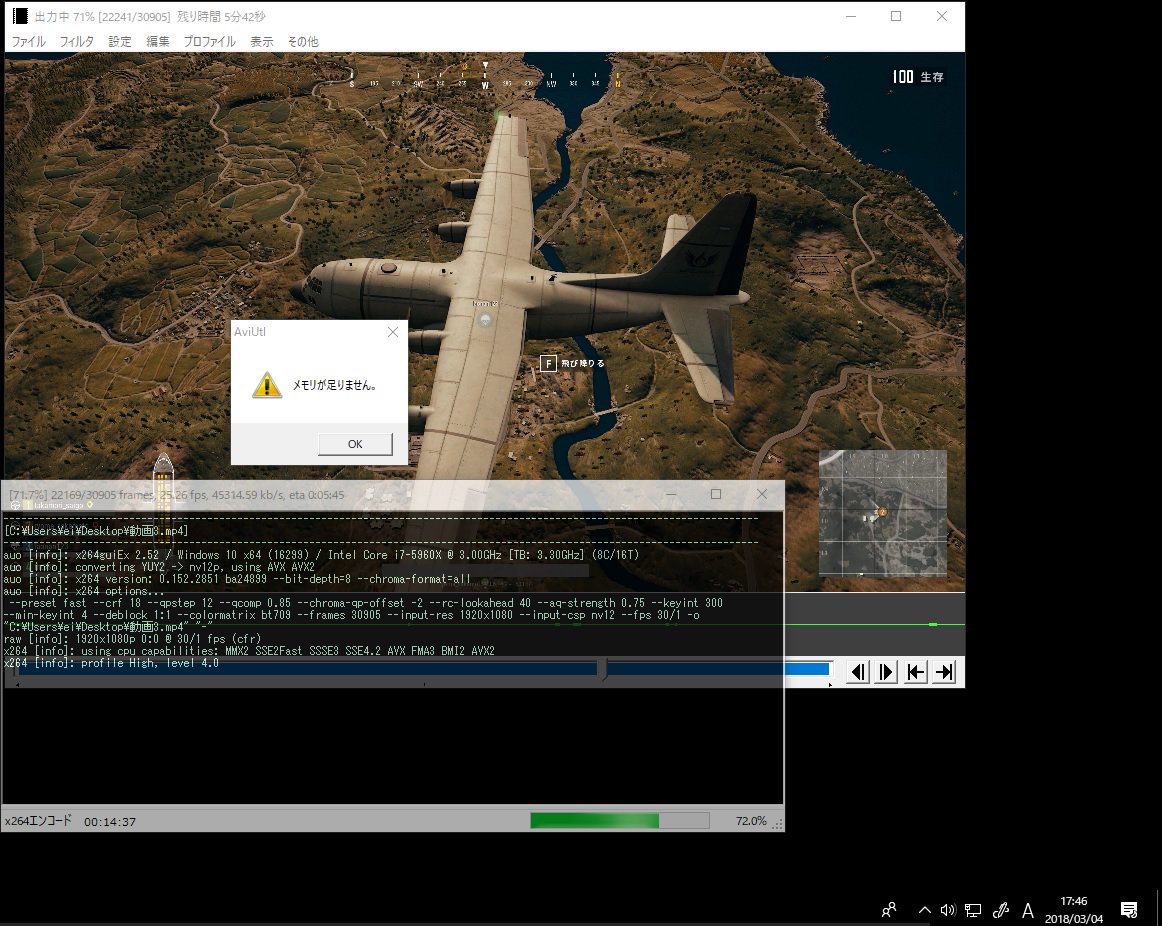
Task: Close the AviUtl error dialog
Action: (x=393, y=332)
